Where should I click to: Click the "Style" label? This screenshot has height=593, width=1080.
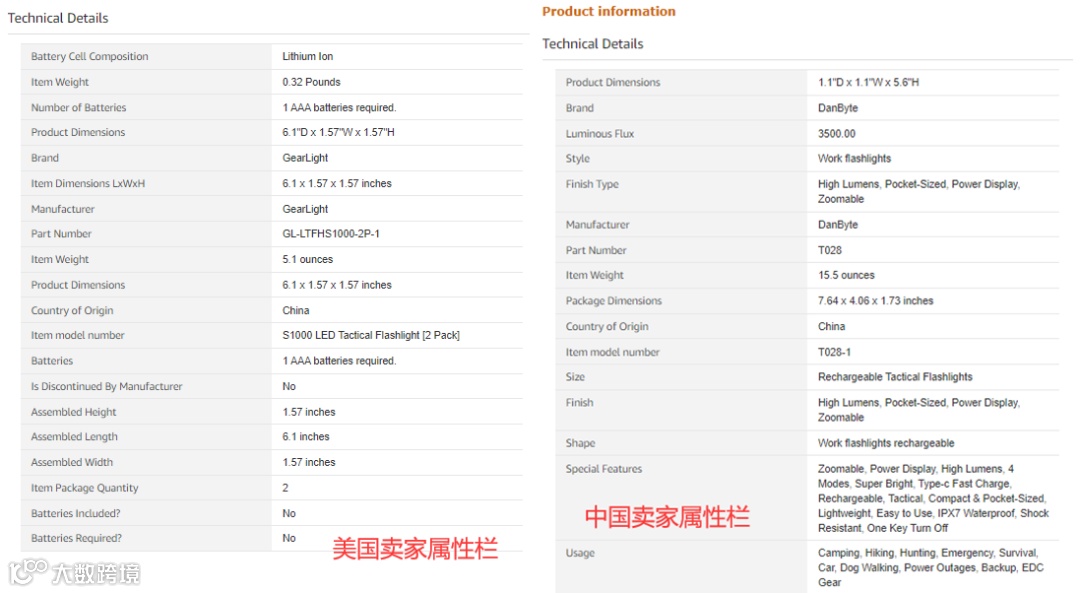pos(578,158)
